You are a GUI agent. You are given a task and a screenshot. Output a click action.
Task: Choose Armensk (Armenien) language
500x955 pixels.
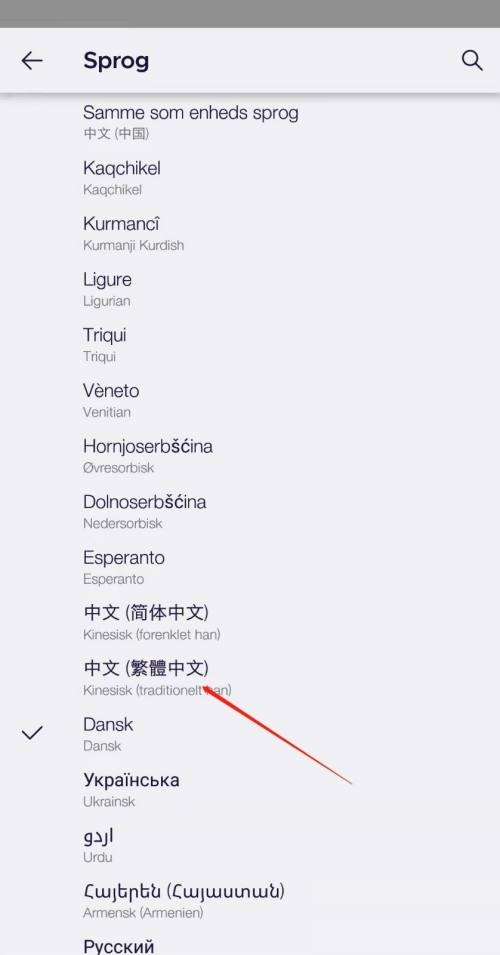pos(250,901)
